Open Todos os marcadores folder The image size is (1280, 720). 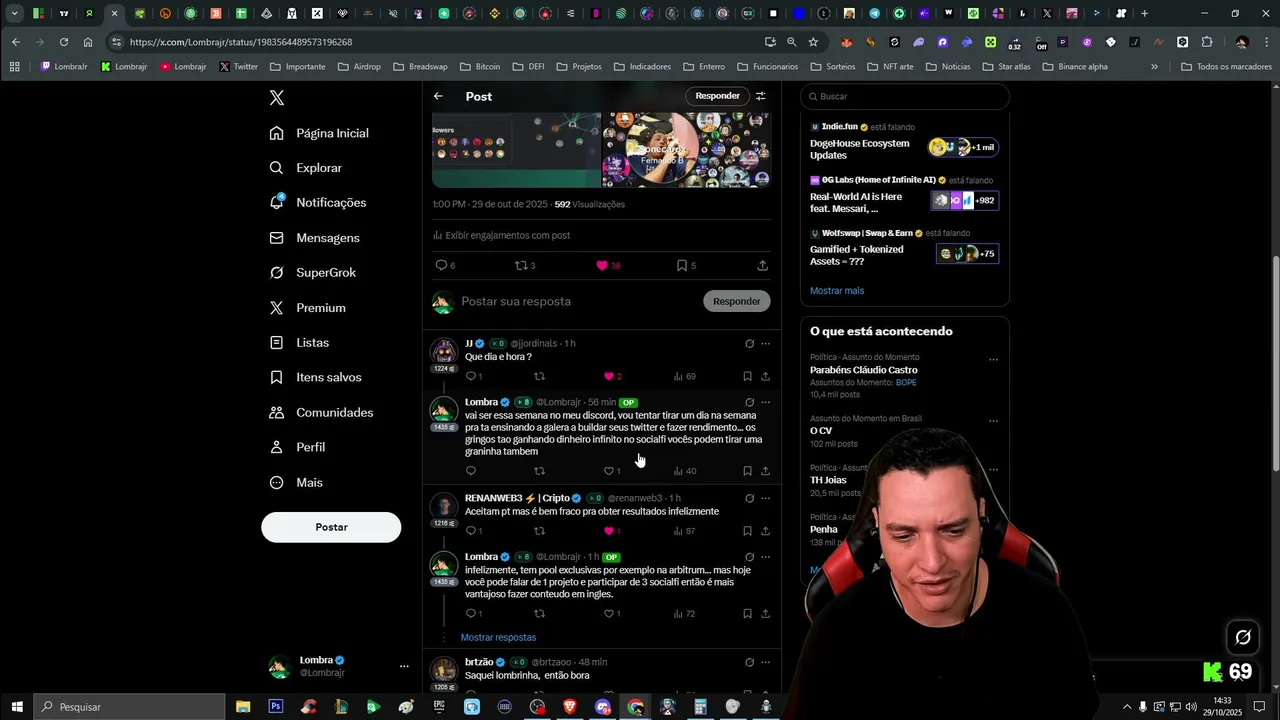1226,67
